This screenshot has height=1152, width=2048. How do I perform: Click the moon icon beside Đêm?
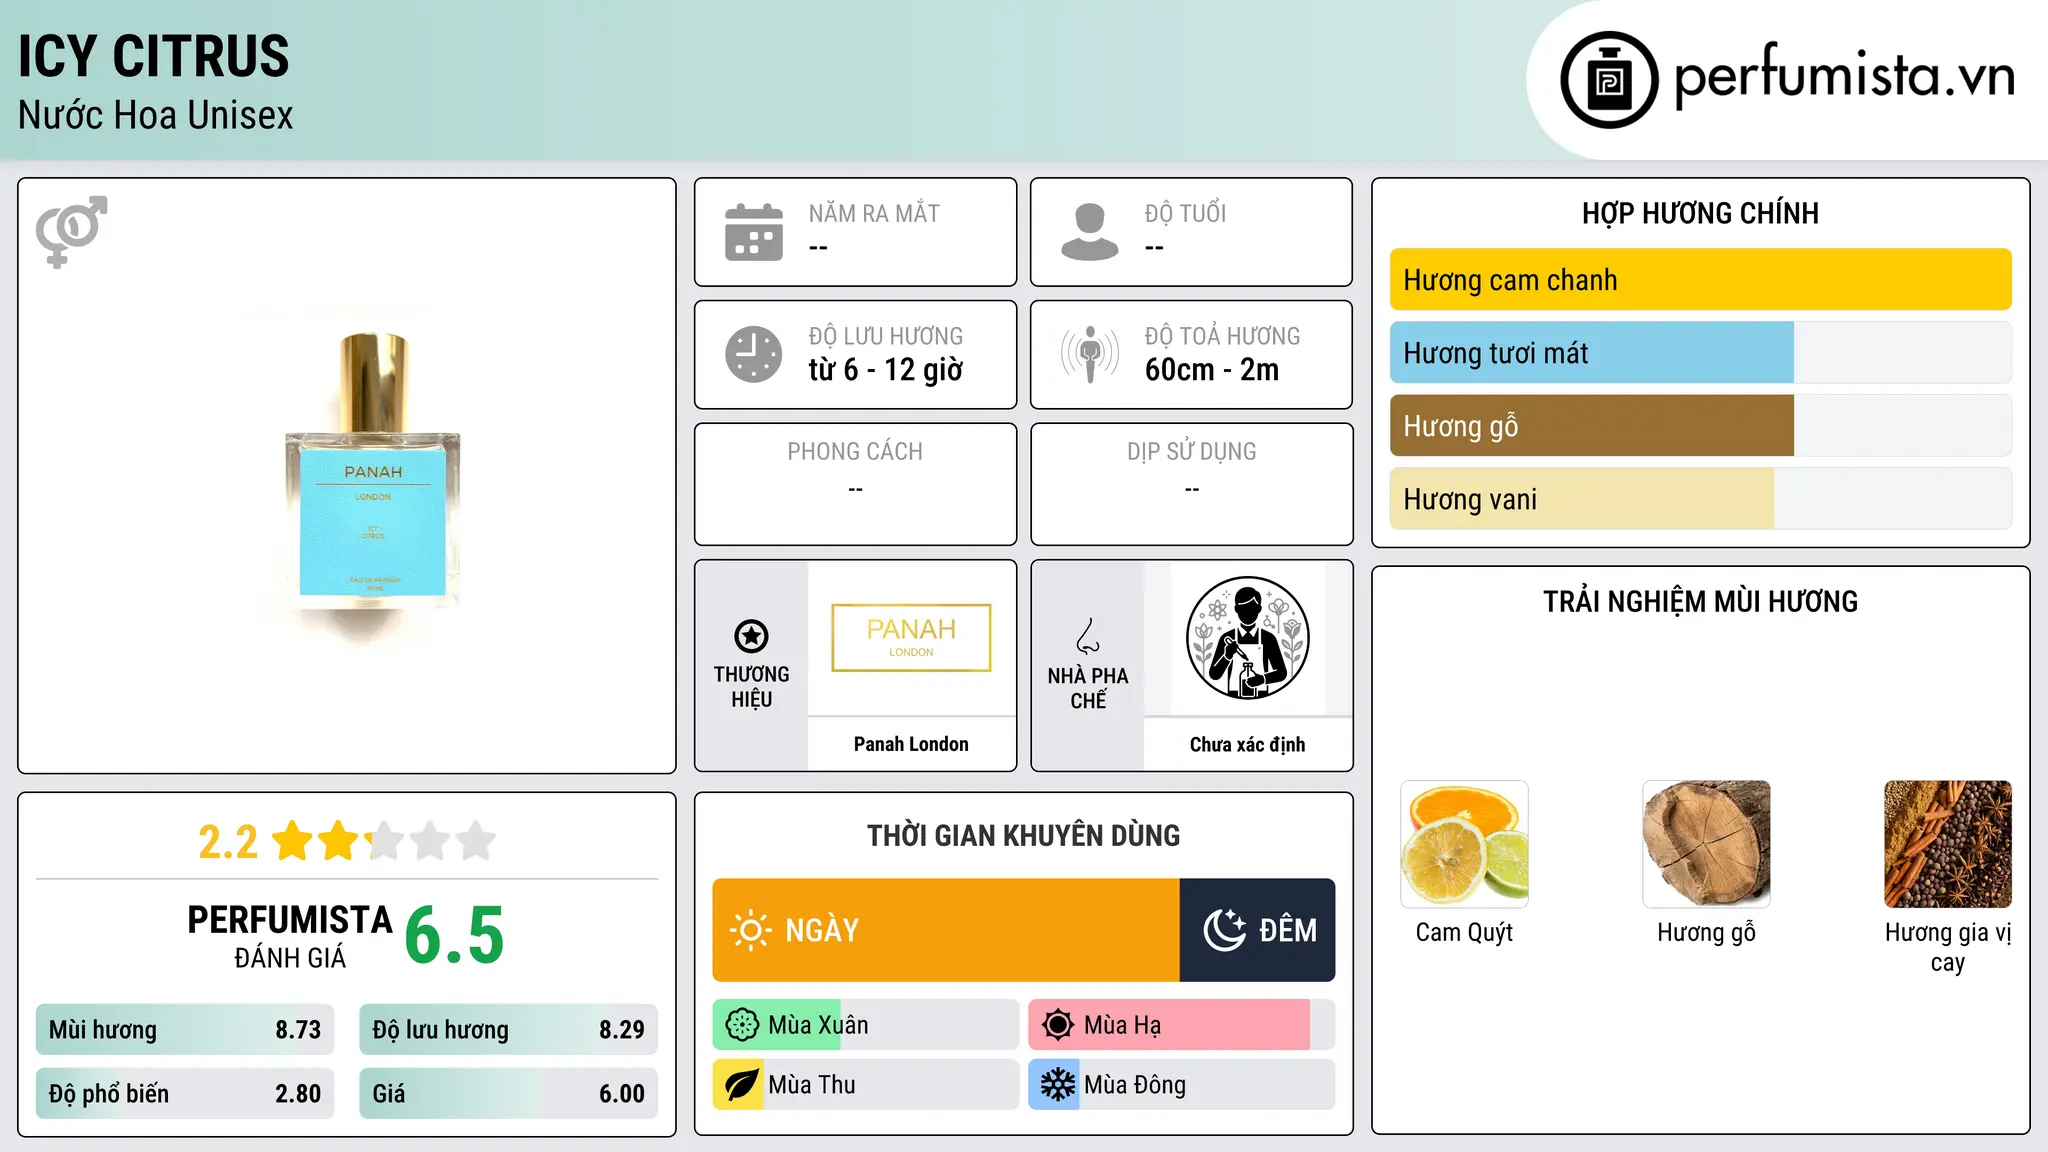click(x=1225, y=930)
